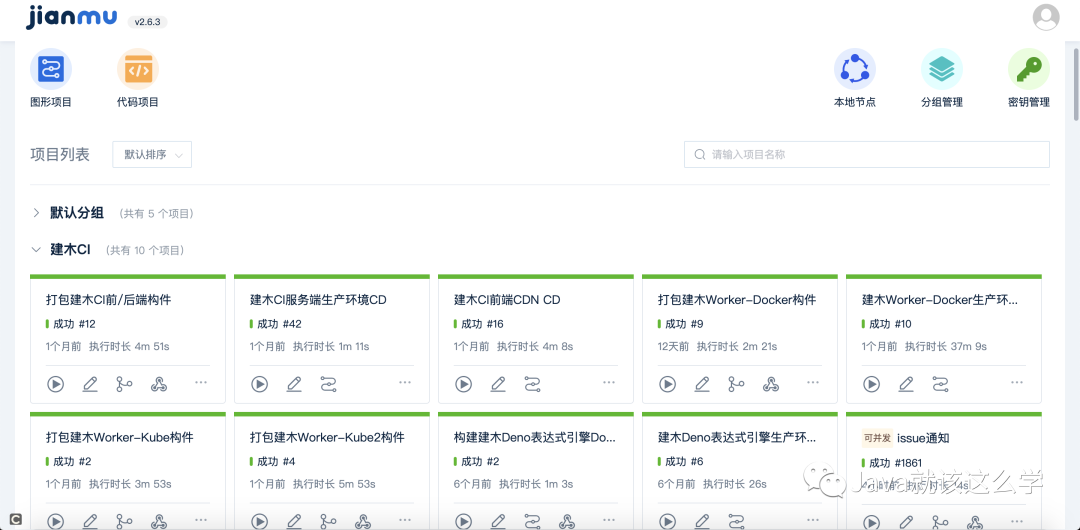
Task: Edit the 建木CI服务端生产环境CD project
Action: 294,384
